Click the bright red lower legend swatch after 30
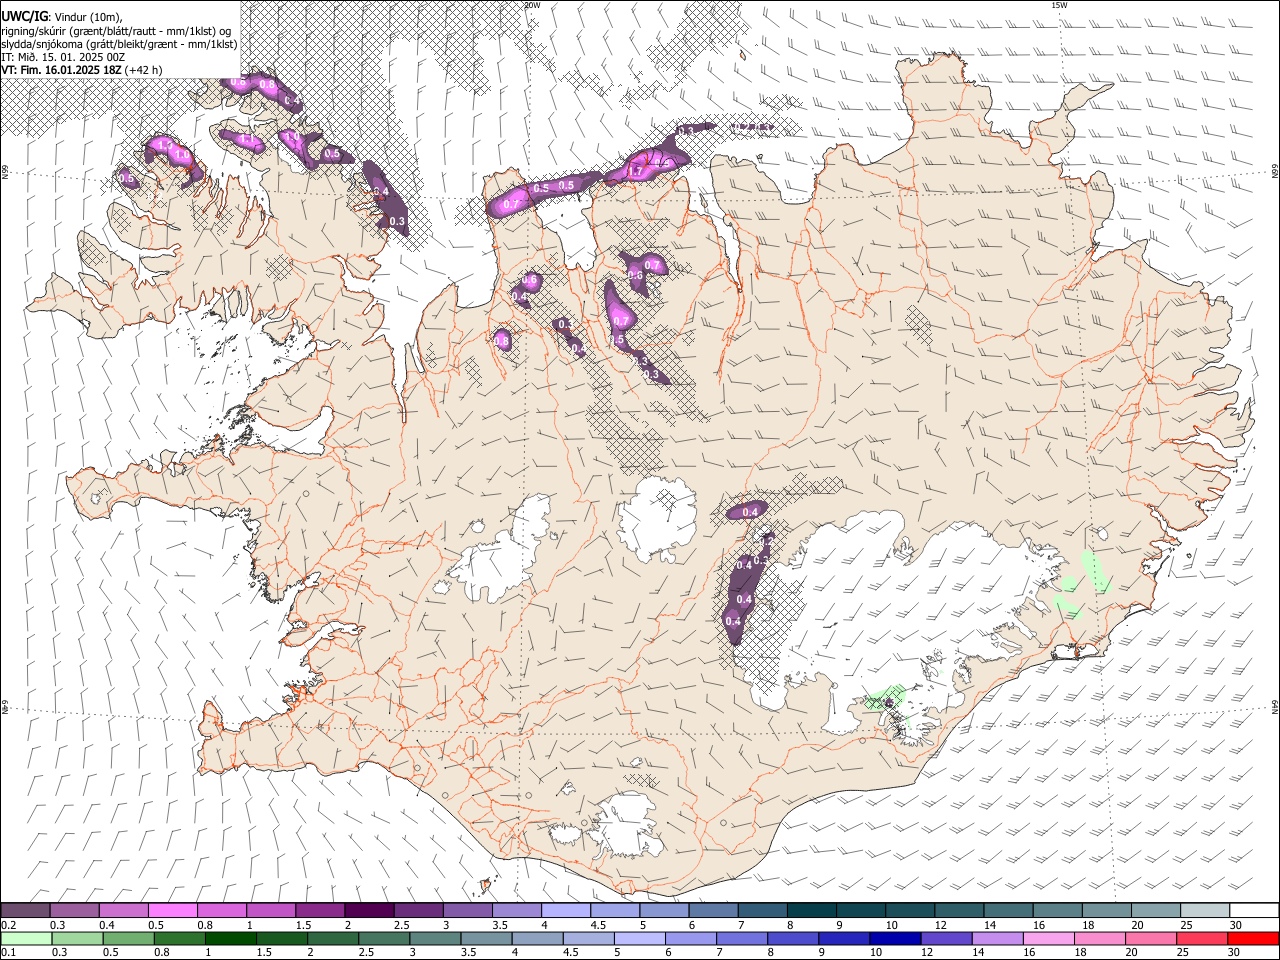The height and width of the screenshot is (960, 1280). click(x=1252, y=939)
